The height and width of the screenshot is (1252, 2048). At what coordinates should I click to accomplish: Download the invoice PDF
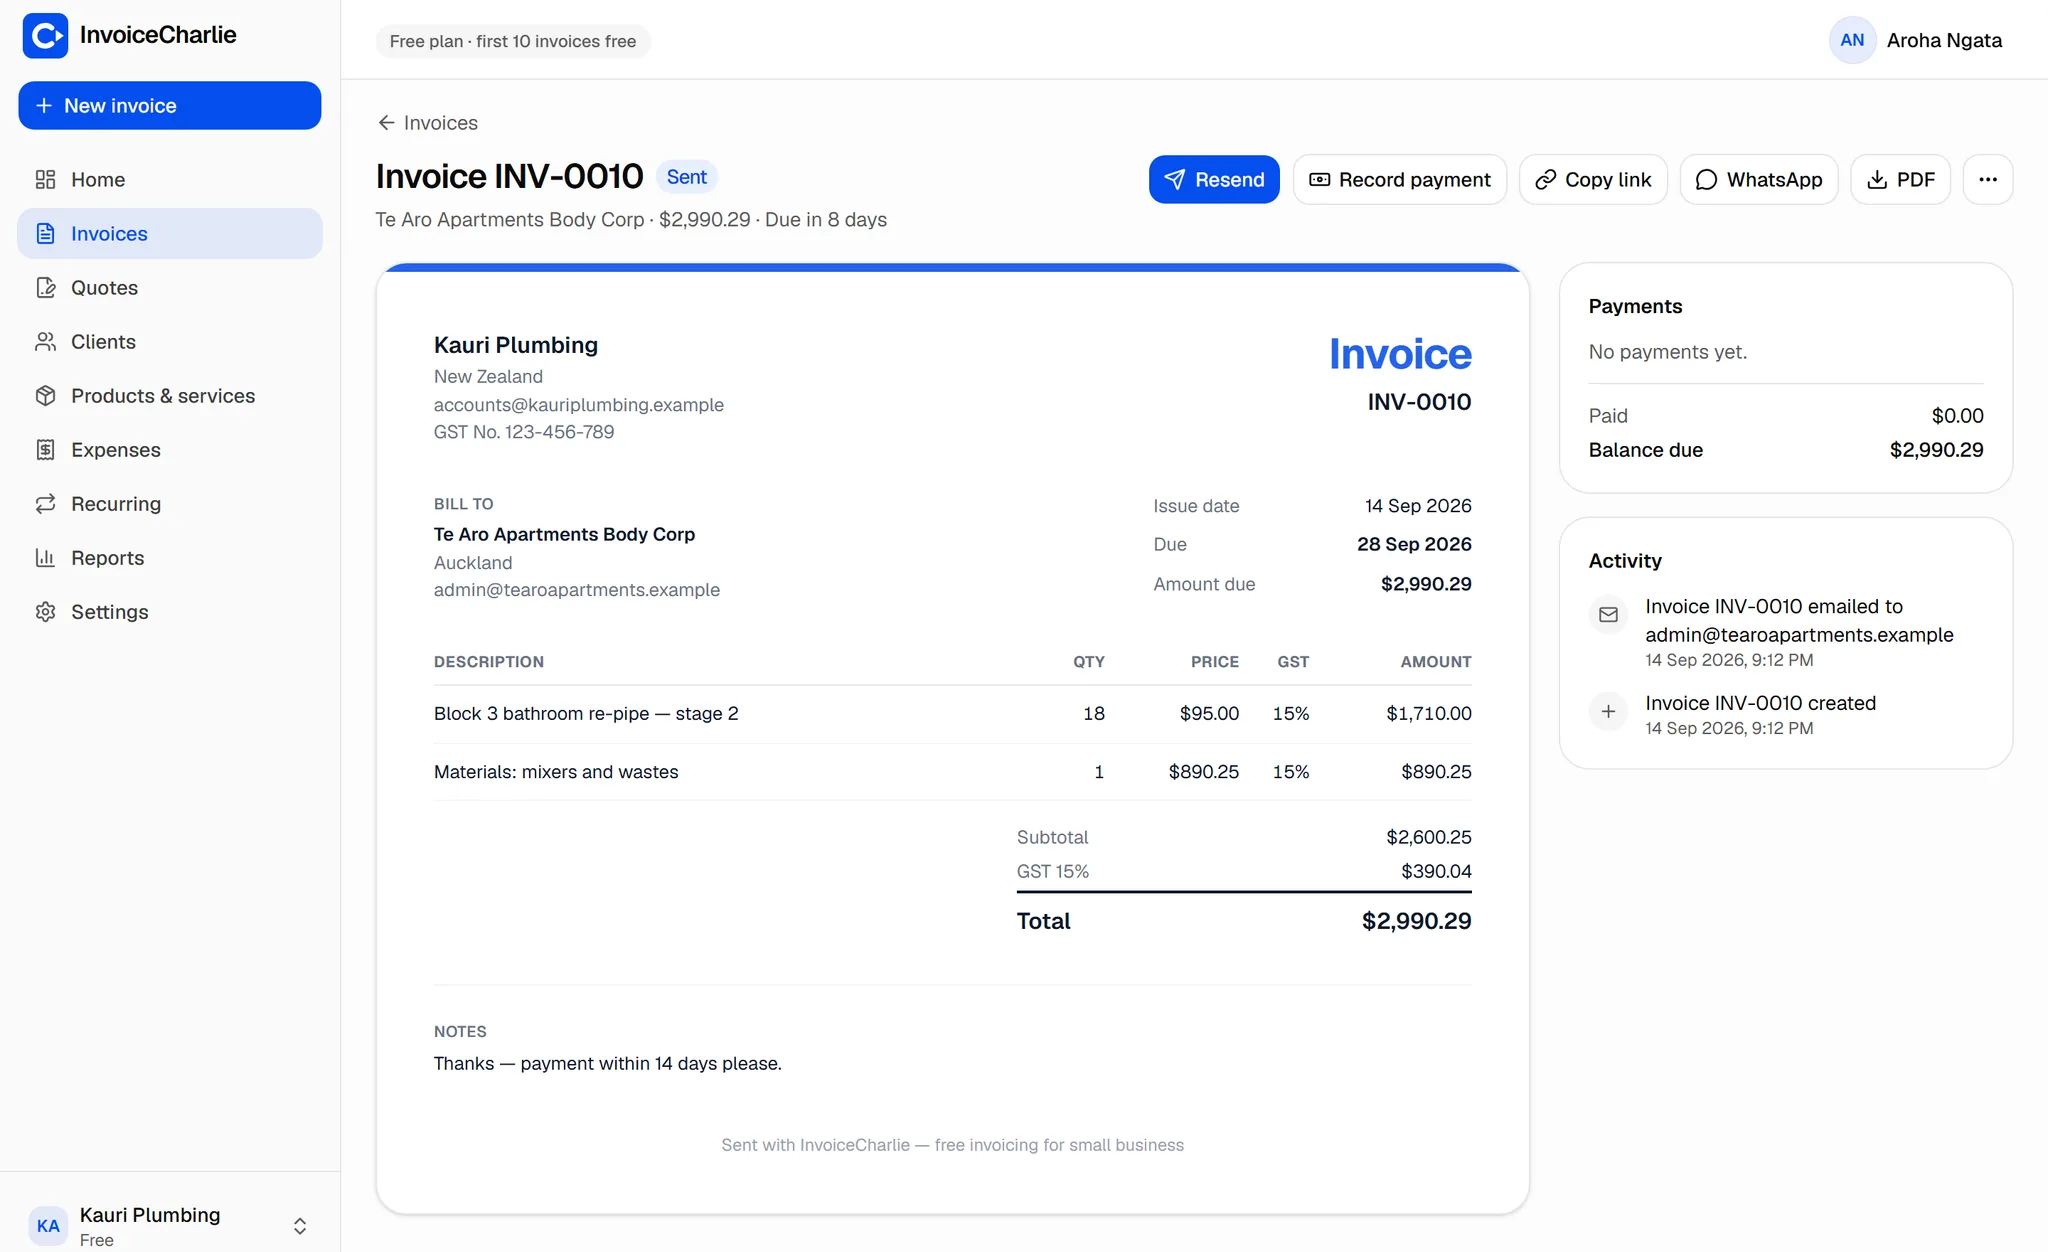pyautogui.click(x=1900, y=180)
